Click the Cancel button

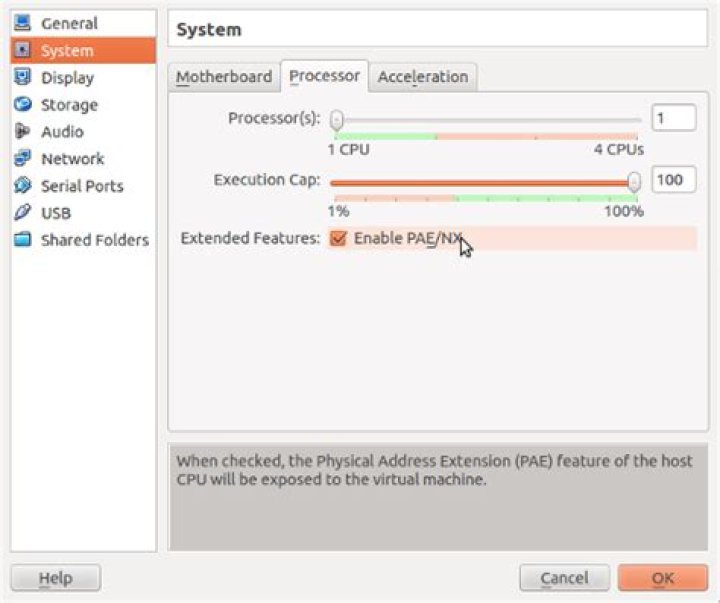coord(564,578)
